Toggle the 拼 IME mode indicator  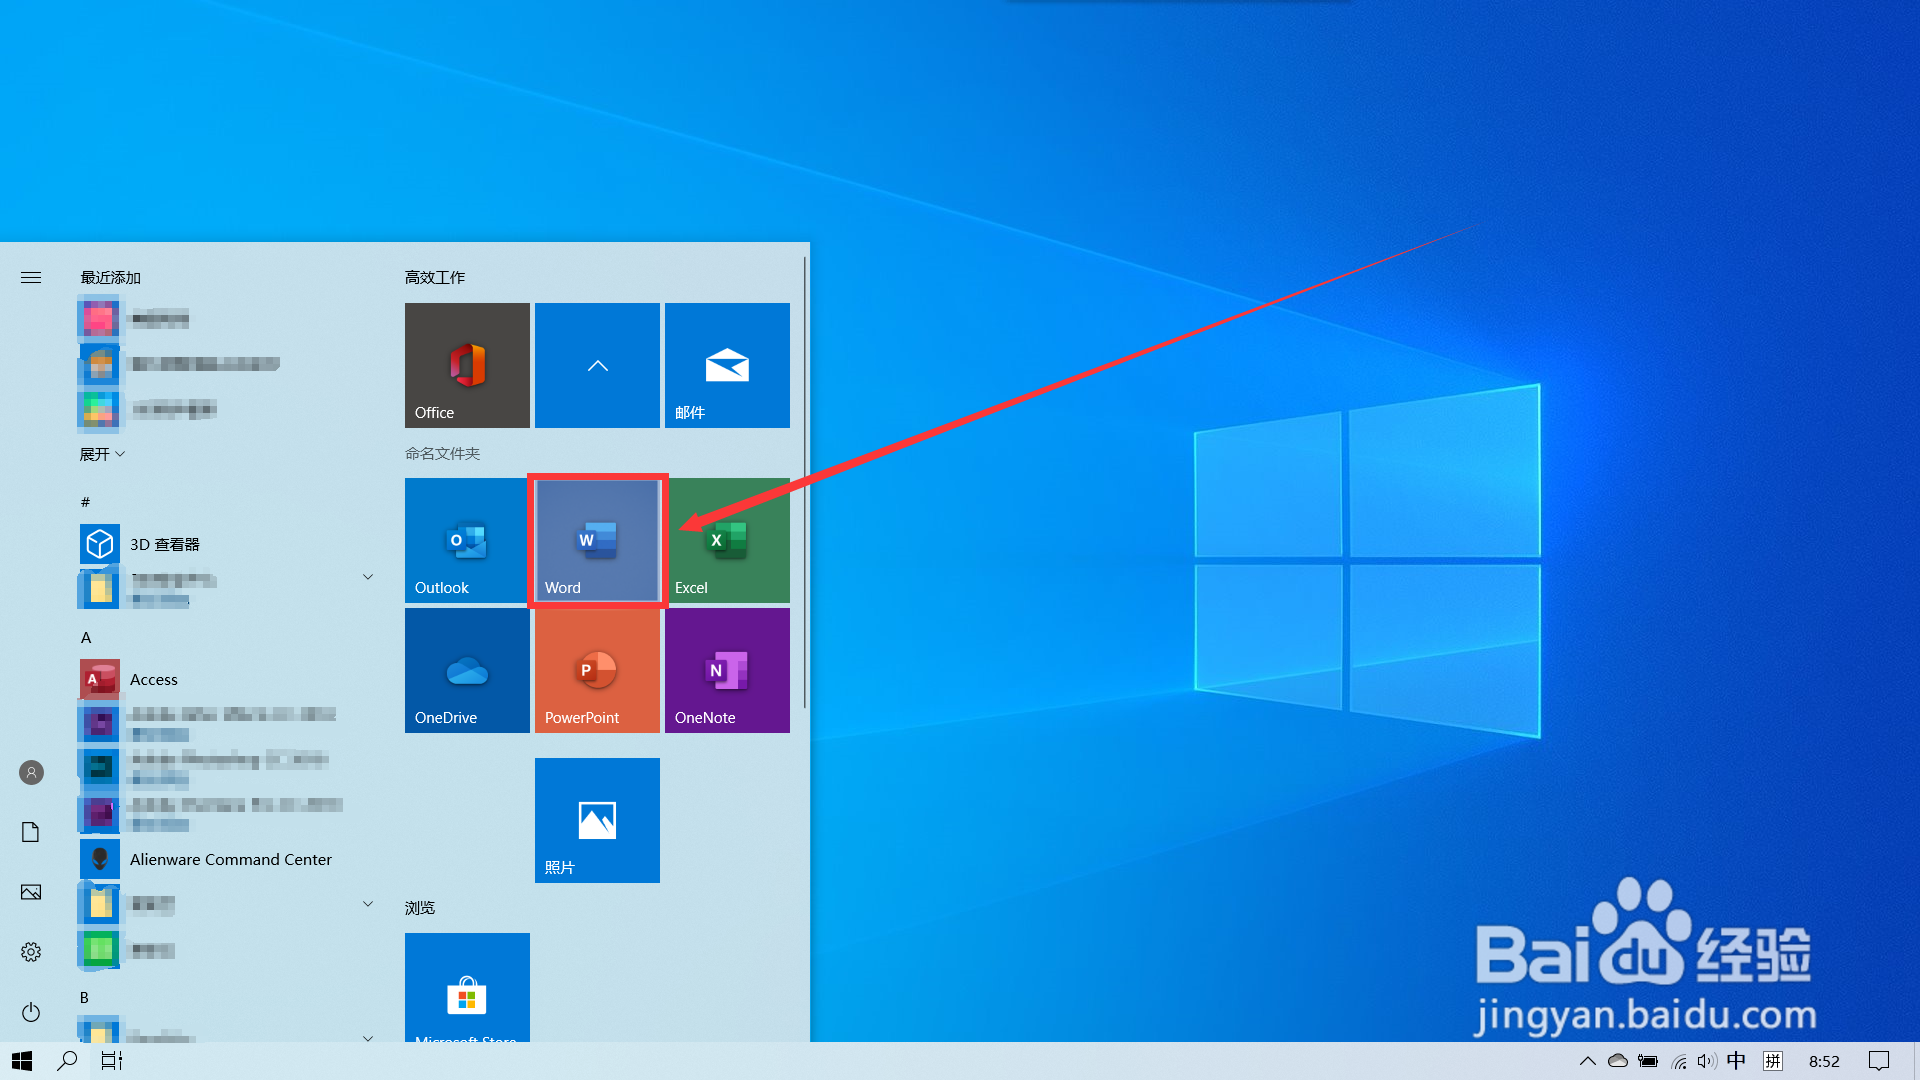pos(1773,1061)
